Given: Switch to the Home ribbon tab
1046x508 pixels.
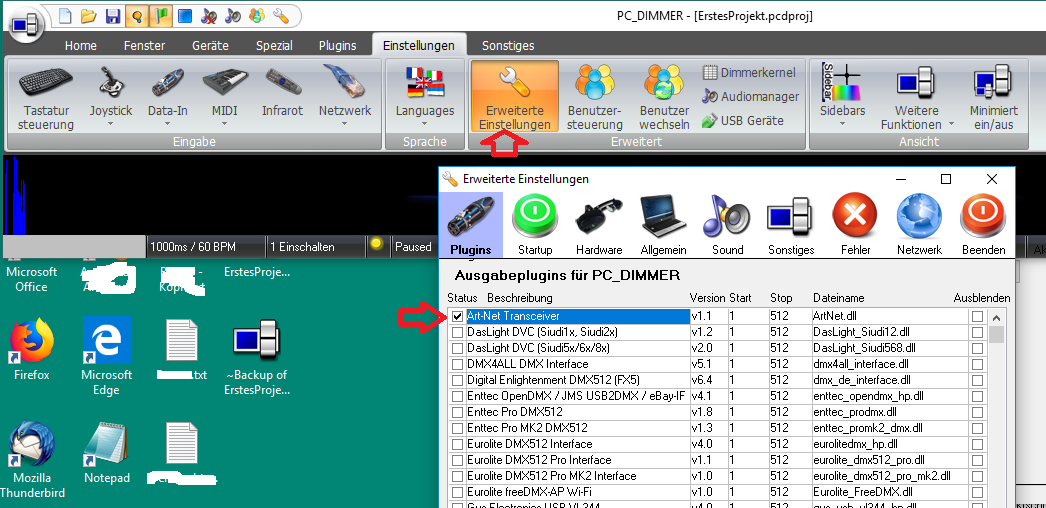Looking at the screenshot, I should (81, 45).
